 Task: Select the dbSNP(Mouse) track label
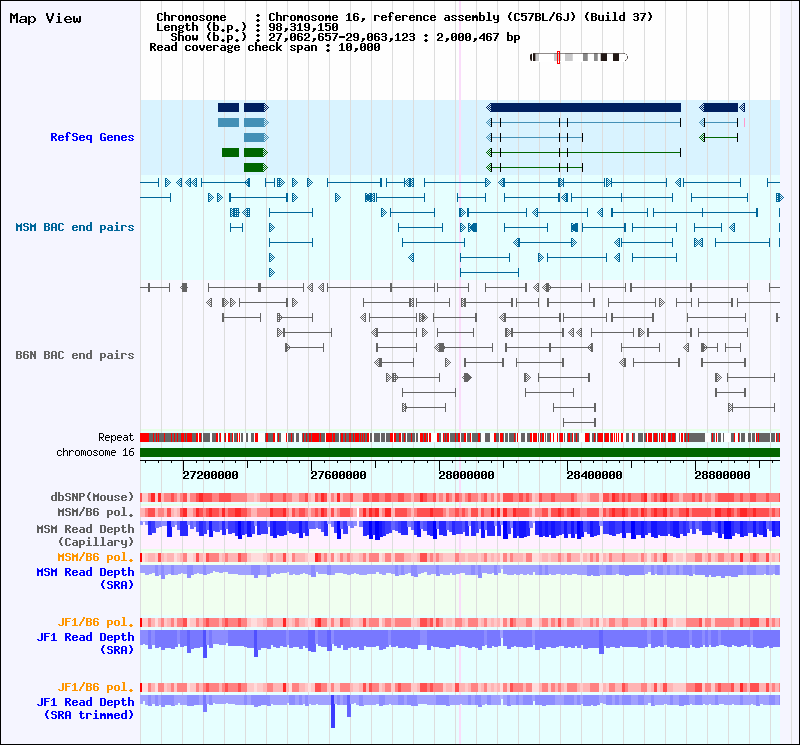coord(92,497)
